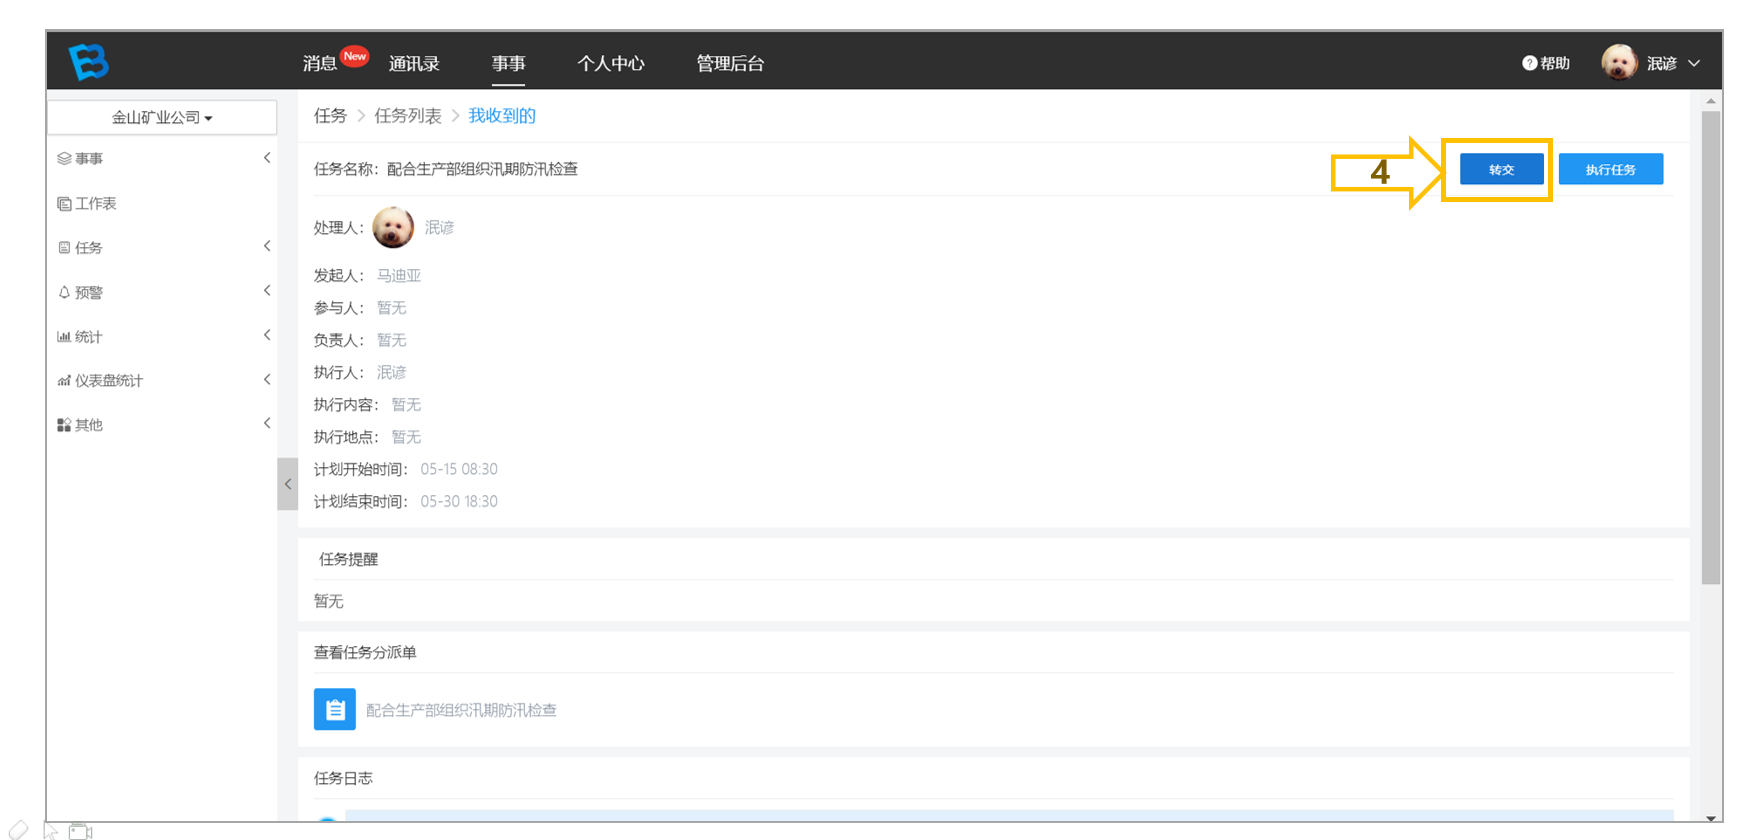Click the 任务列表 breadcrumb
The image size is (1751, 840).
pyautogui.click(x=408, y=116)
